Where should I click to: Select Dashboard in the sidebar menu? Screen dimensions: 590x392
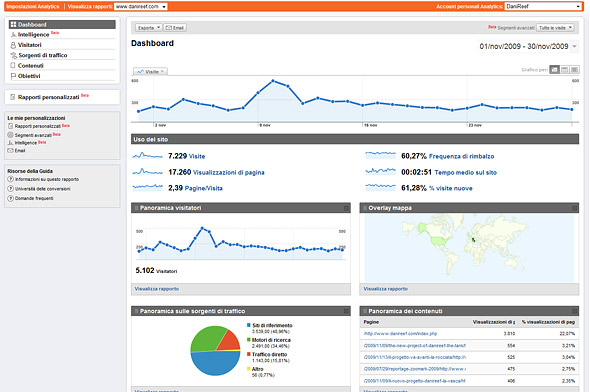(x=62, y=24)
